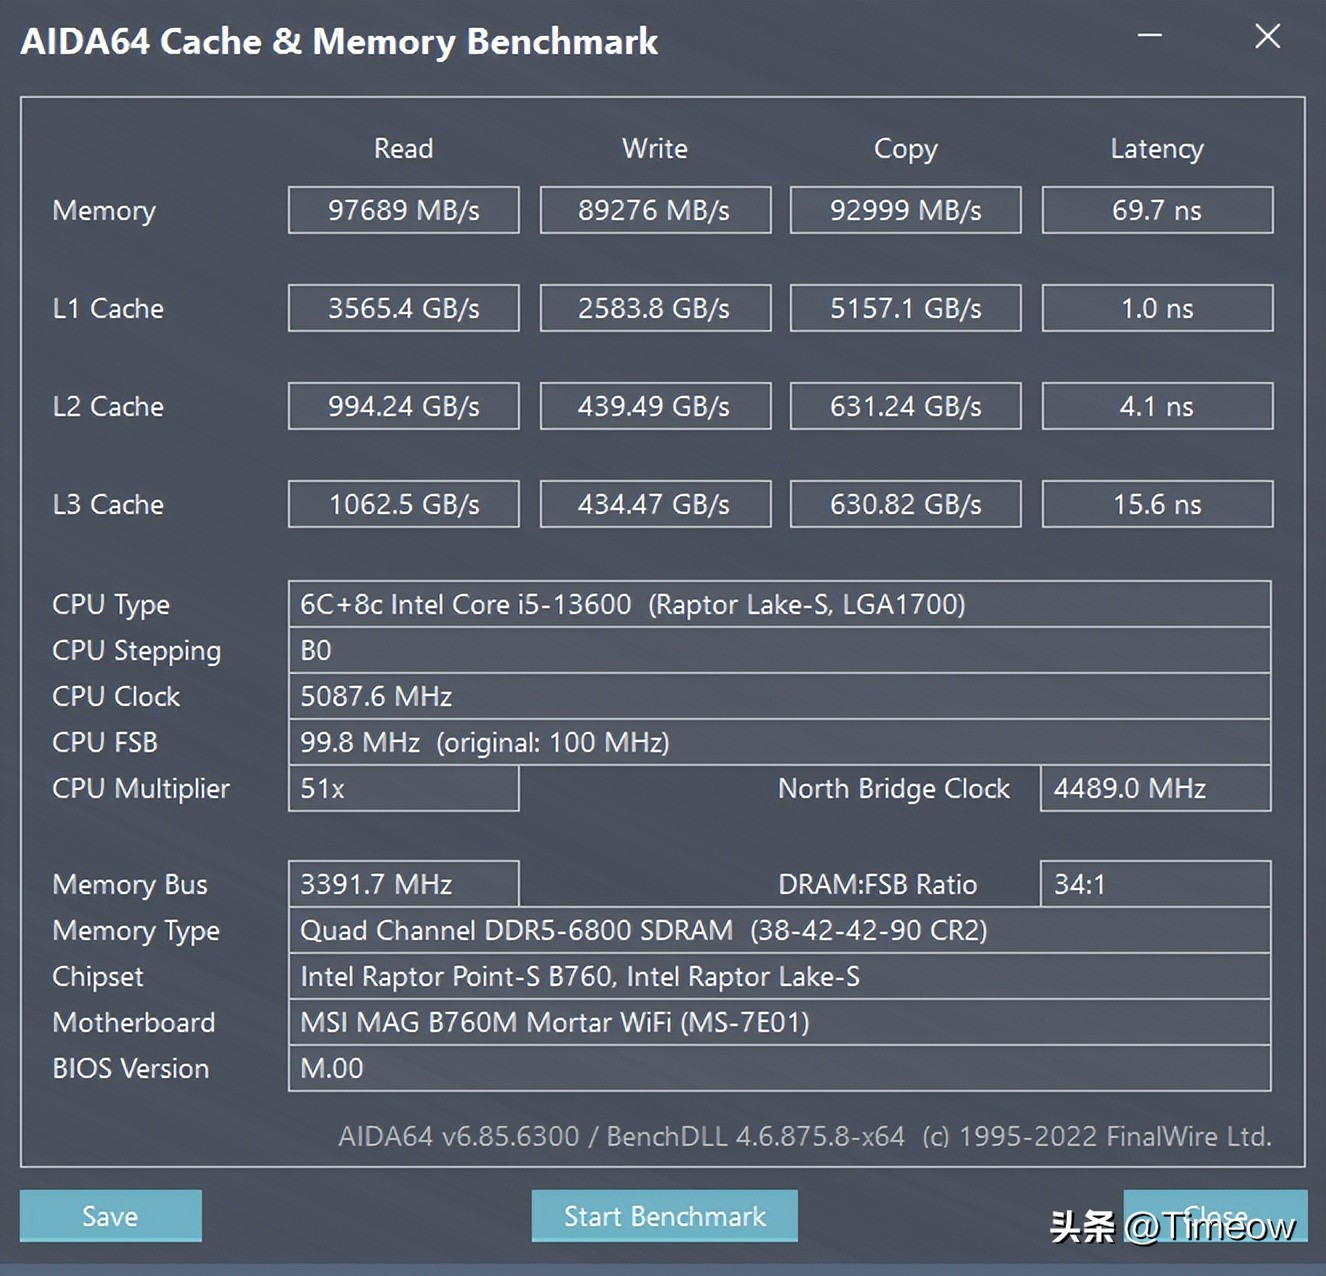Click the DRAM:FSB Ratio value
Image resolution: width=1326 pixels, height=1276 pixels.
[x=1155, y=884]
